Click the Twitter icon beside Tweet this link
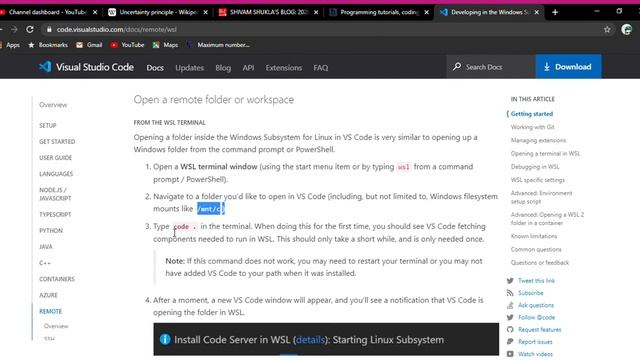 coord(510,281)
